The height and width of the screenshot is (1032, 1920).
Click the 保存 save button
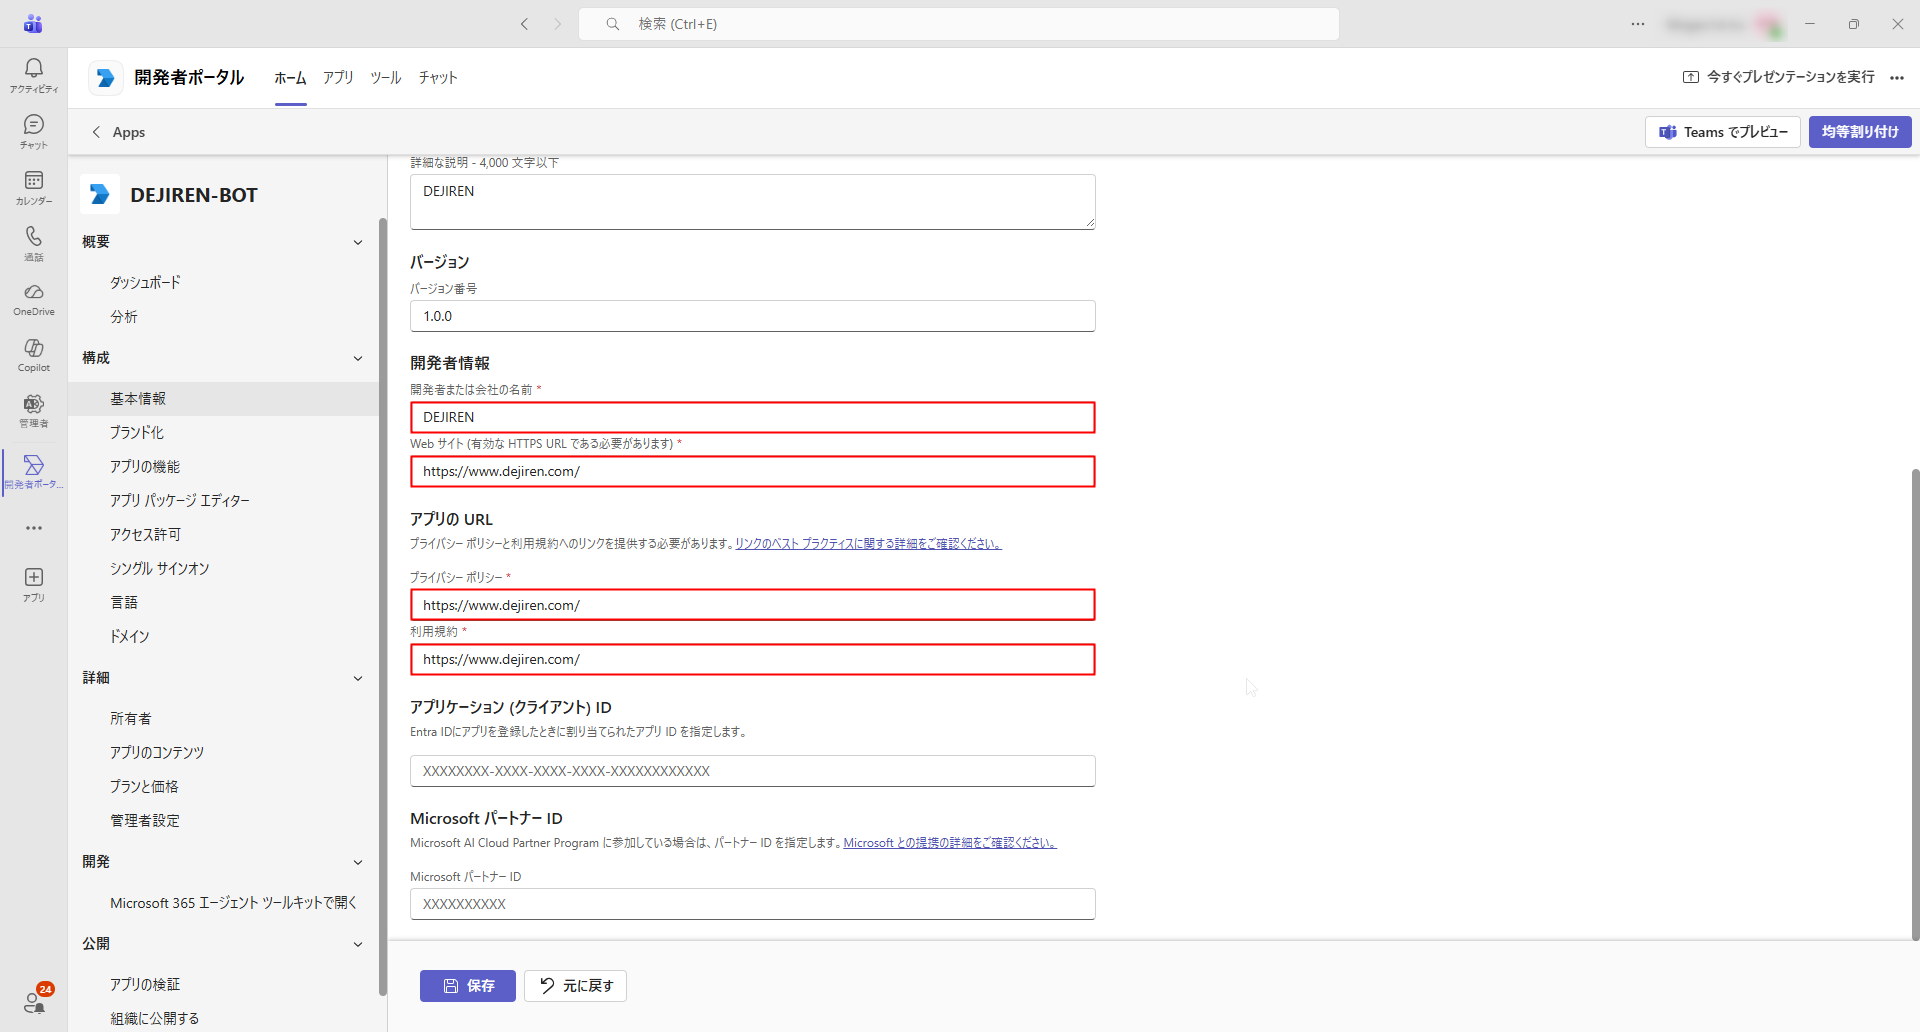click(x=468, y=986)
